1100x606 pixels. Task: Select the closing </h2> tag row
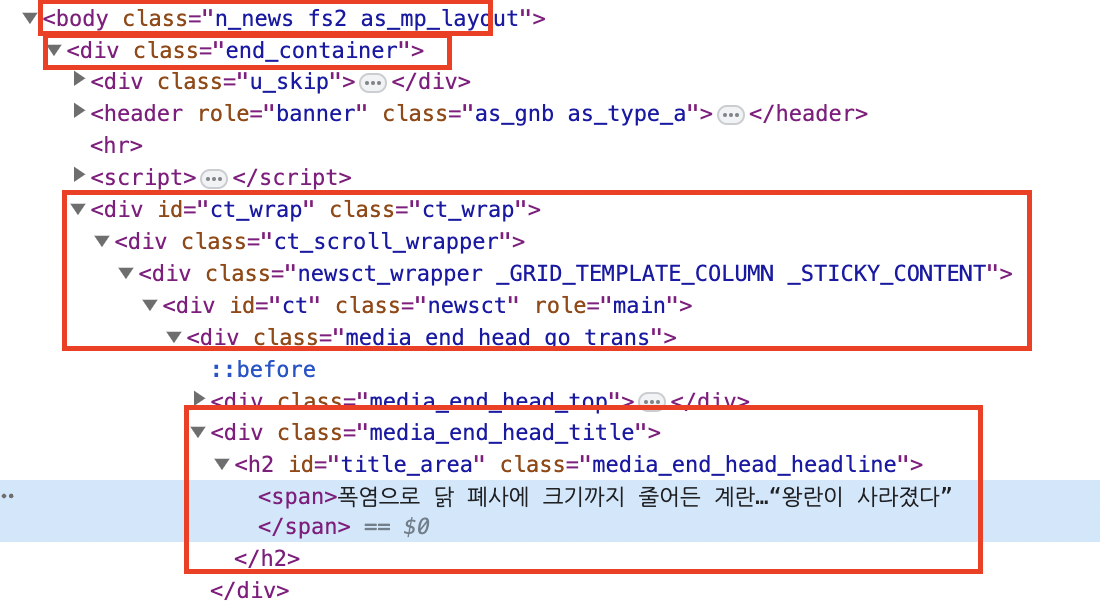(x=267, y=558)
